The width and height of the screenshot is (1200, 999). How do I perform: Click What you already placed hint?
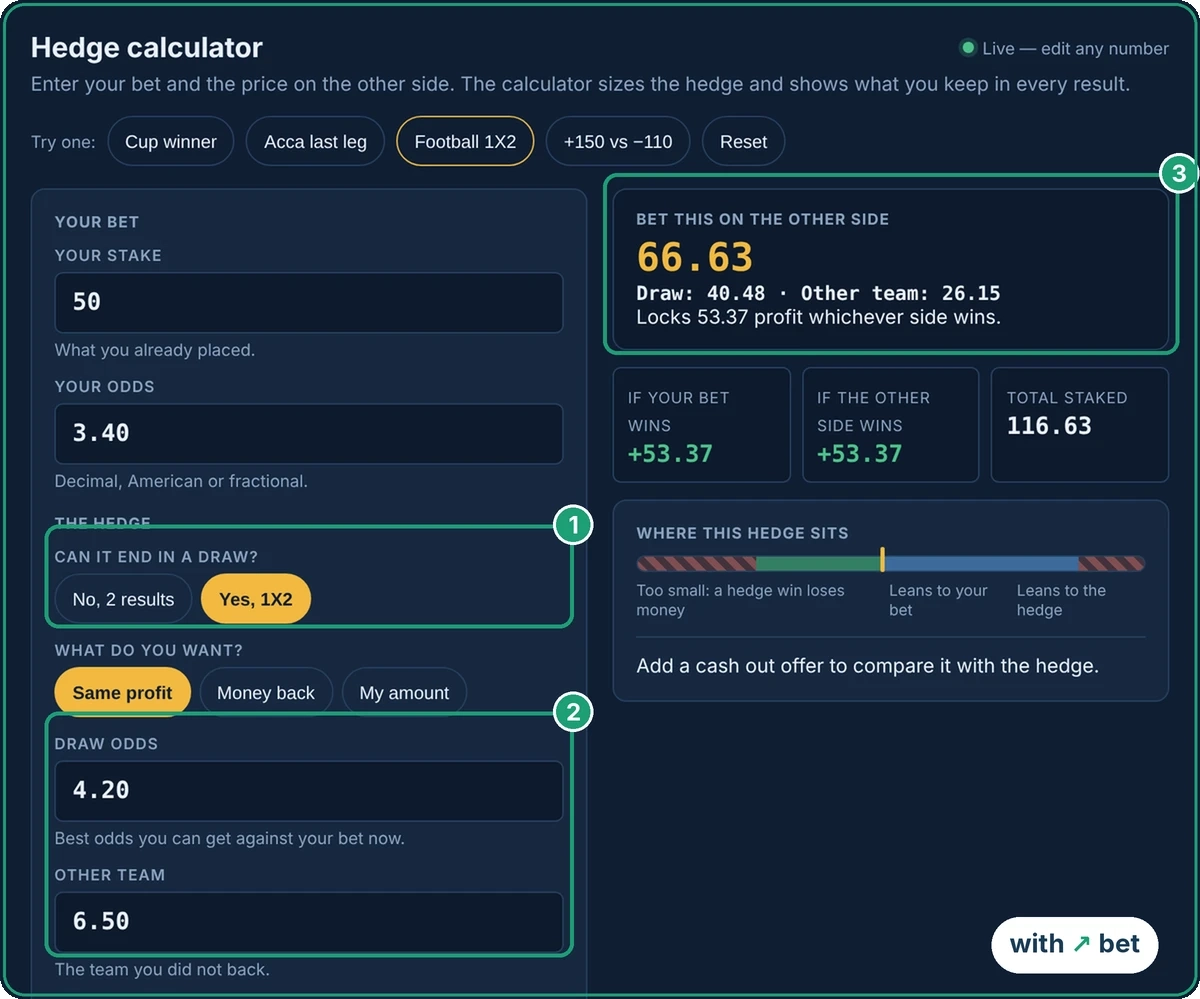[x=155, y=350]
